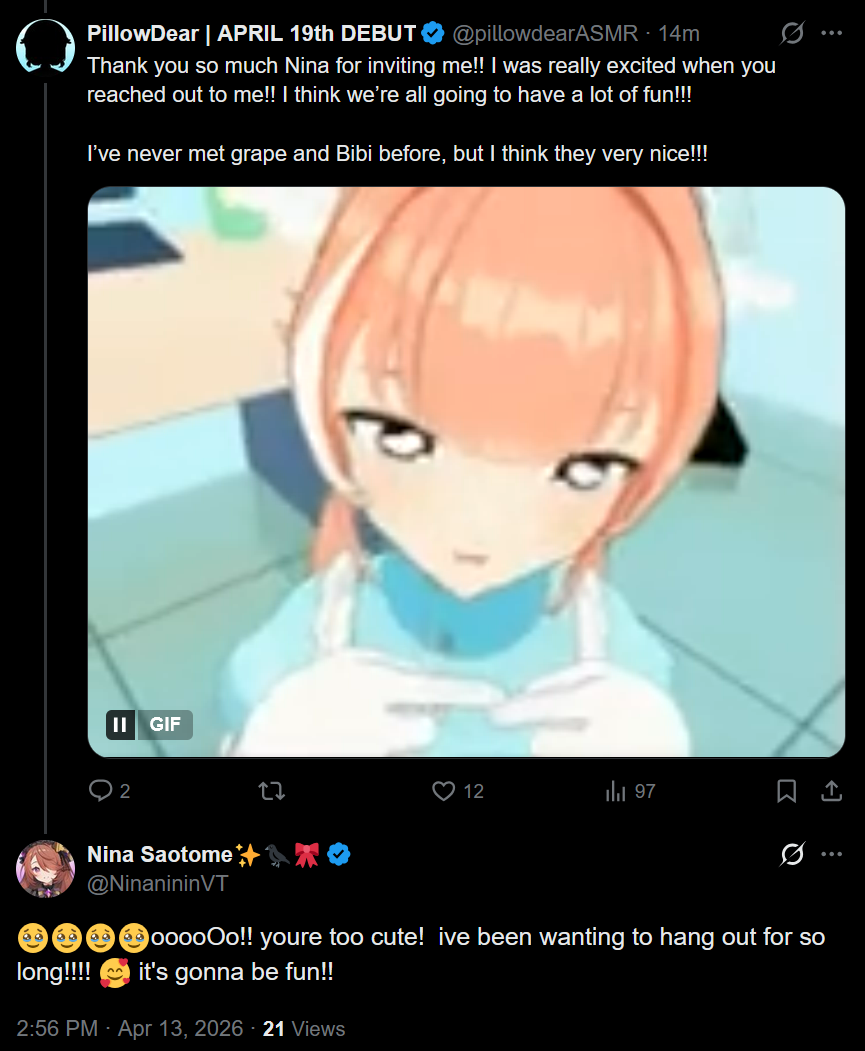The image size is (865, 1051).
Task: Bookmark PillowDear's tweet
Action: click(786, 791)
